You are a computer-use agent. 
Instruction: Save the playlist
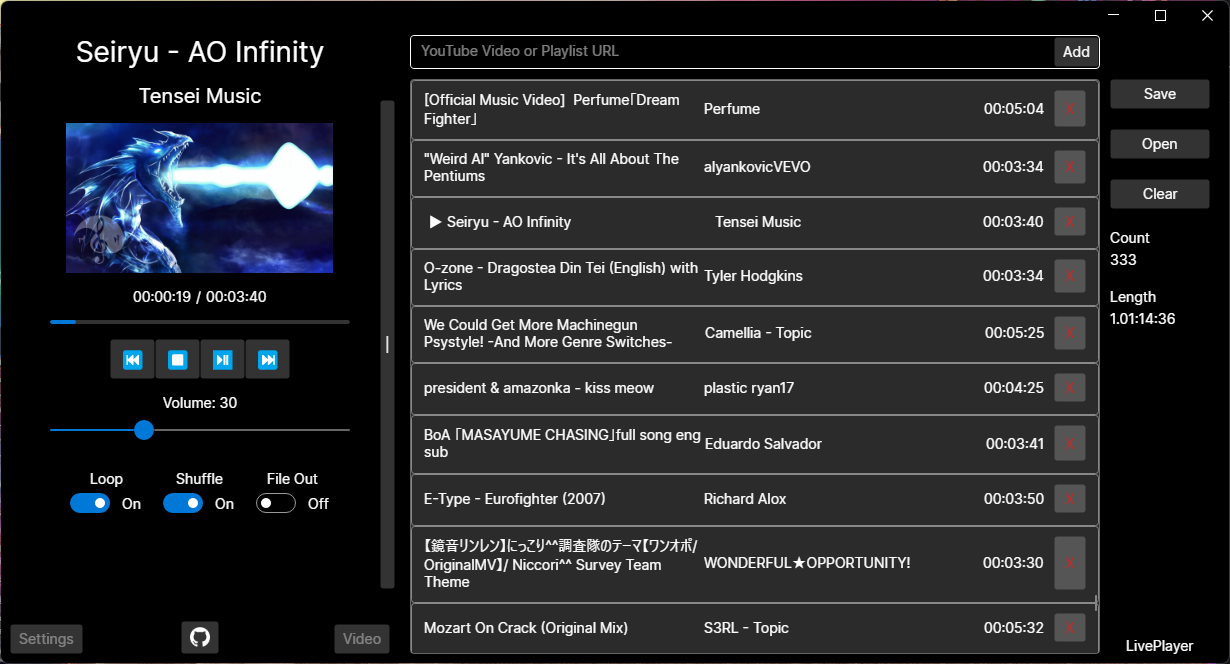1160,94
